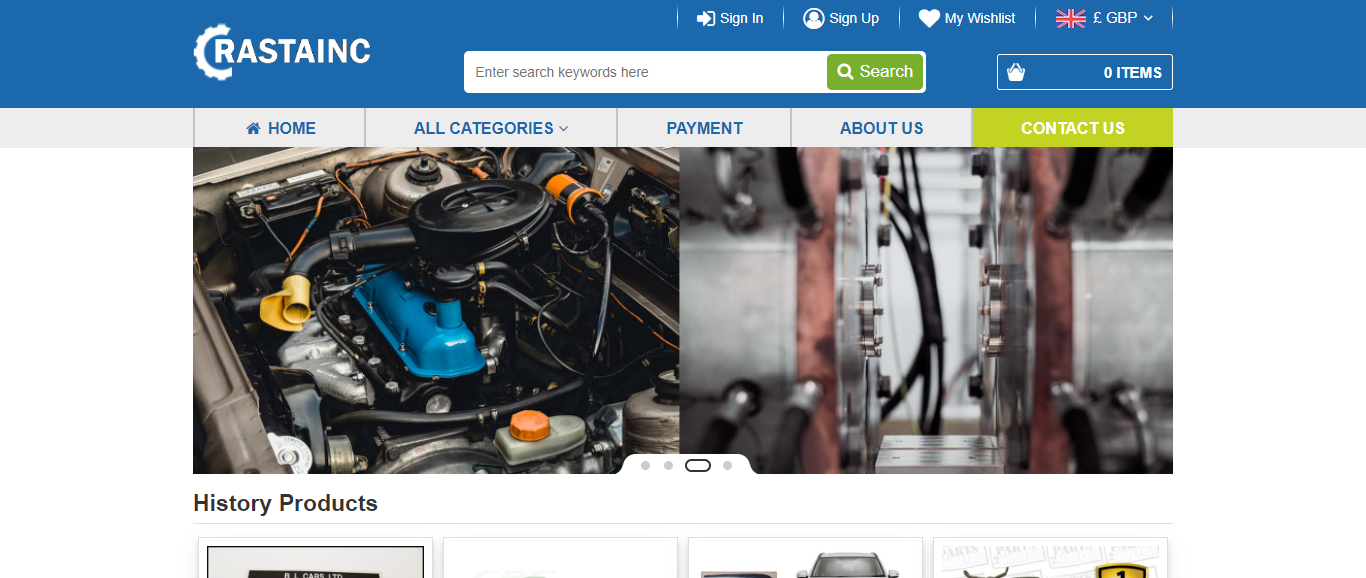The image size is (1366, 578).
Task: Click the UK flag currency icon
Action: pos(1070,18)
